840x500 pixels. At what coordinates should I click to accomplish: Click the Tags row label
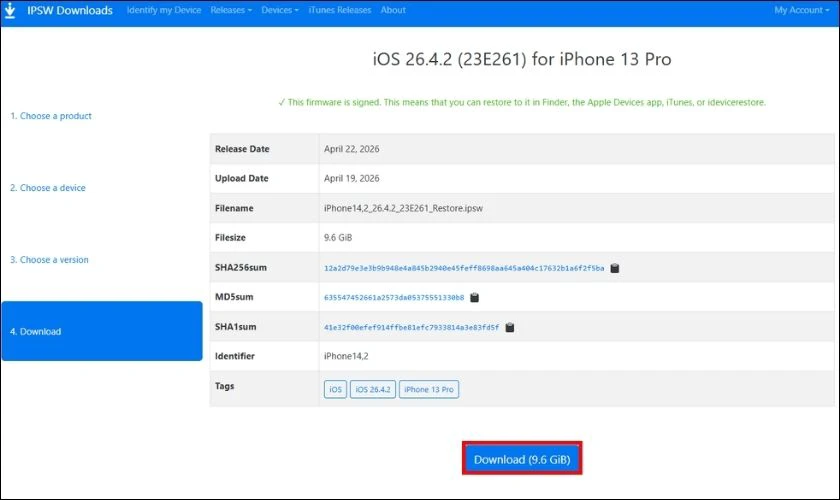pos(224,386)
